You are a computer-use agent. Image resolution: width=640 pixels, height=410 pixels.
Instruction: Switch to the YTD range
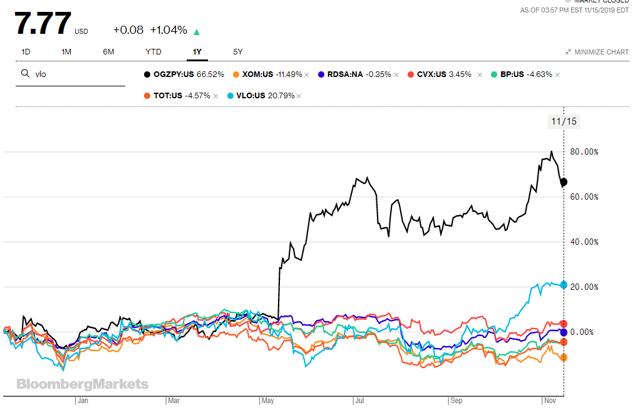[153, 50]
